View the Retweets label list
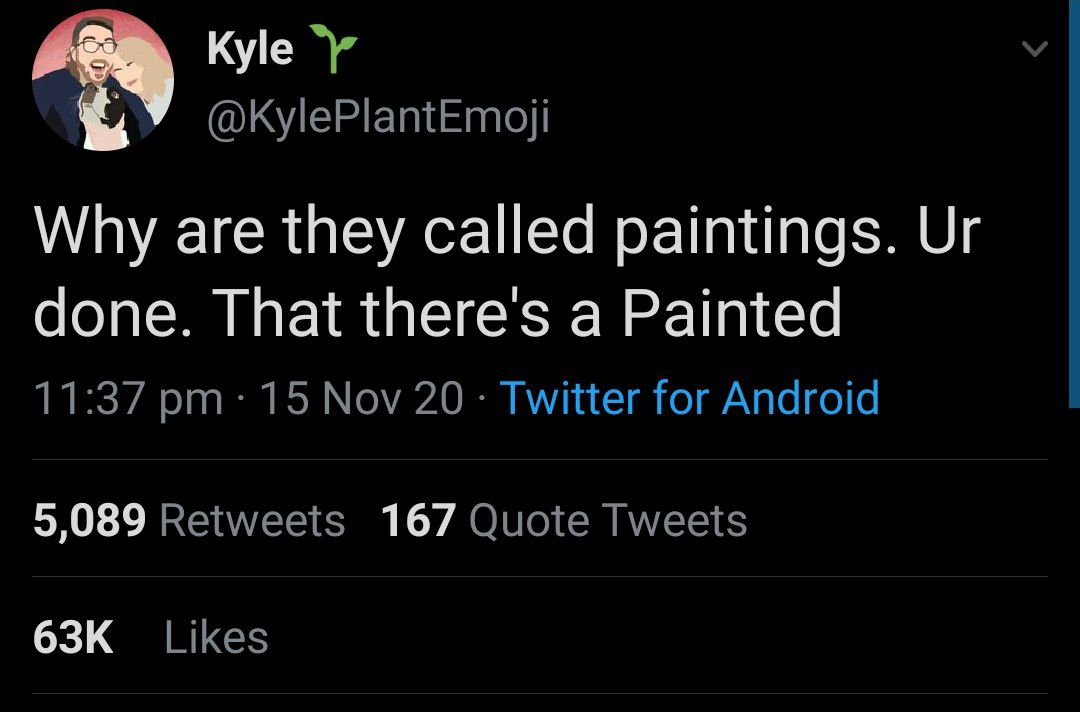This screenshot has width=1080, height=712. (x=252, y=521)
